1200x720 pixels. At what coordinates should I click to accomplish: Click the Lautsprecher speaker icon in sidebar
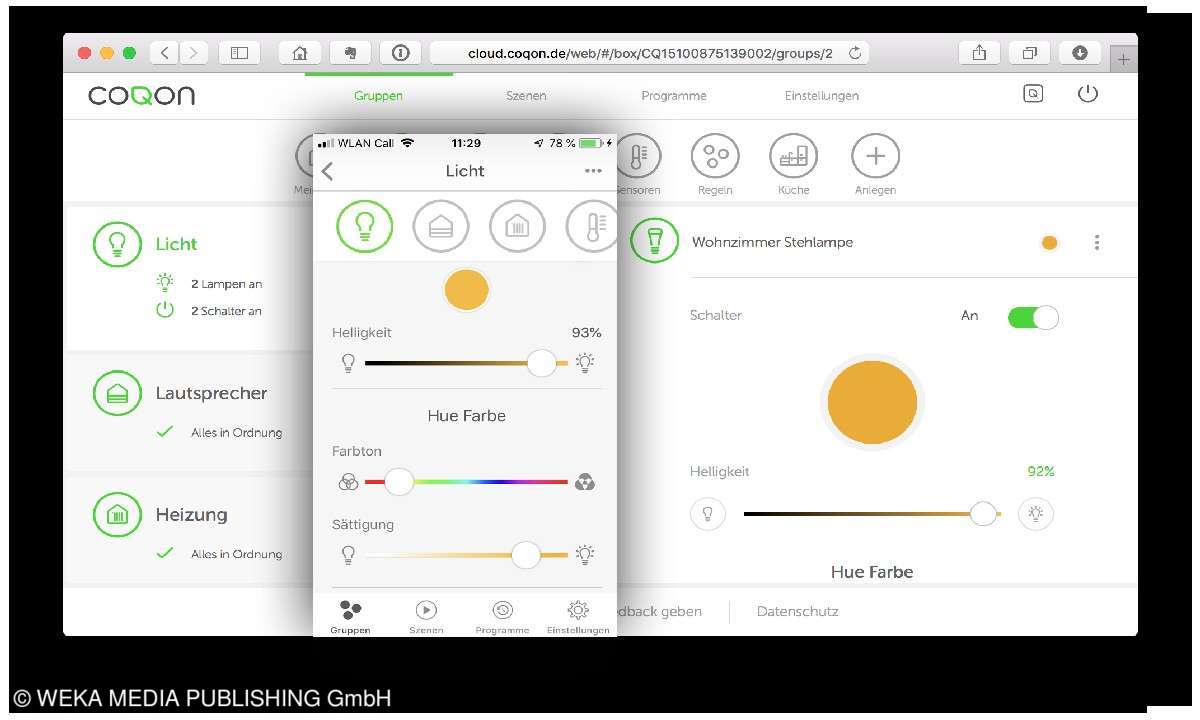click(x=117, y=394)
